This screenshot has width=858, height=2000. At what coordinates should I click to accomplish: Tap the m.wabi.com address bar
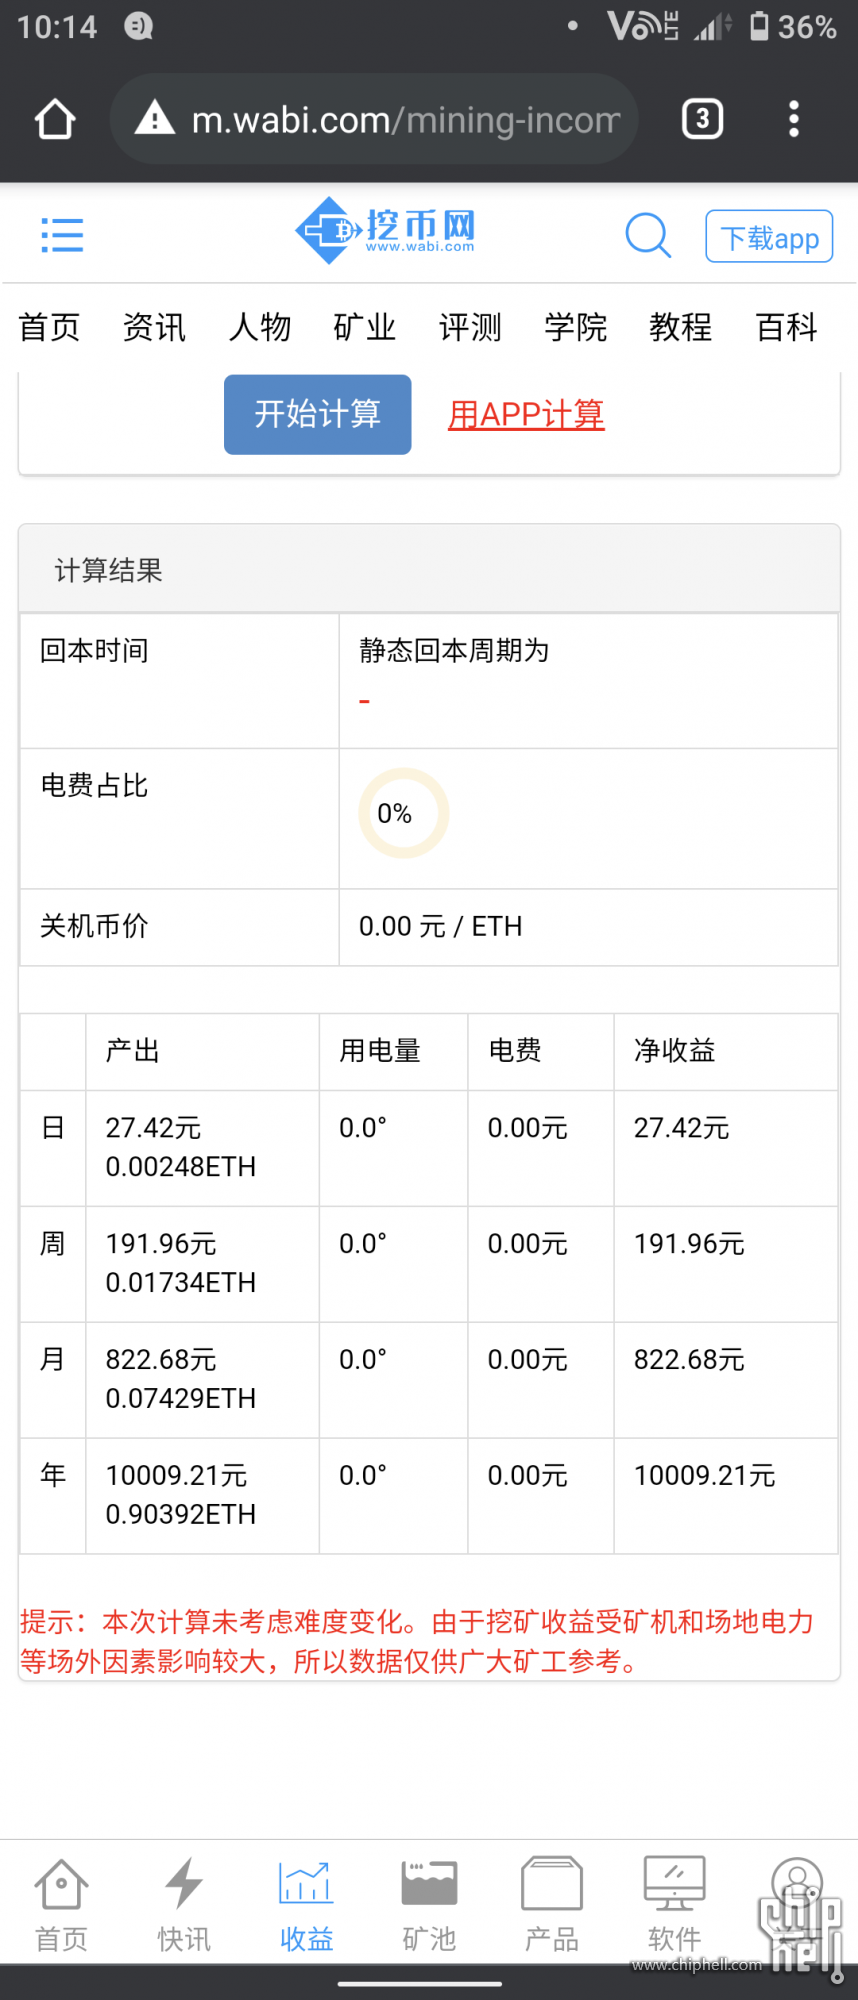(374, 119)
